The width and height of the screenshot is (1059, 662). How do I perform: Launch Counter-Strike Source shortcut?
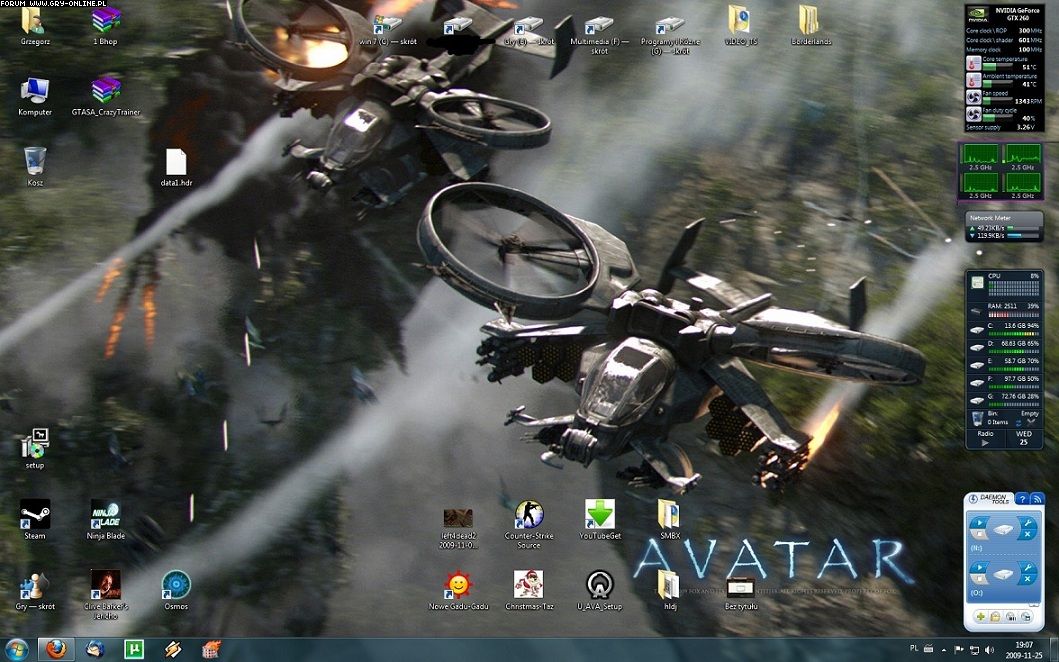point(529,524)
